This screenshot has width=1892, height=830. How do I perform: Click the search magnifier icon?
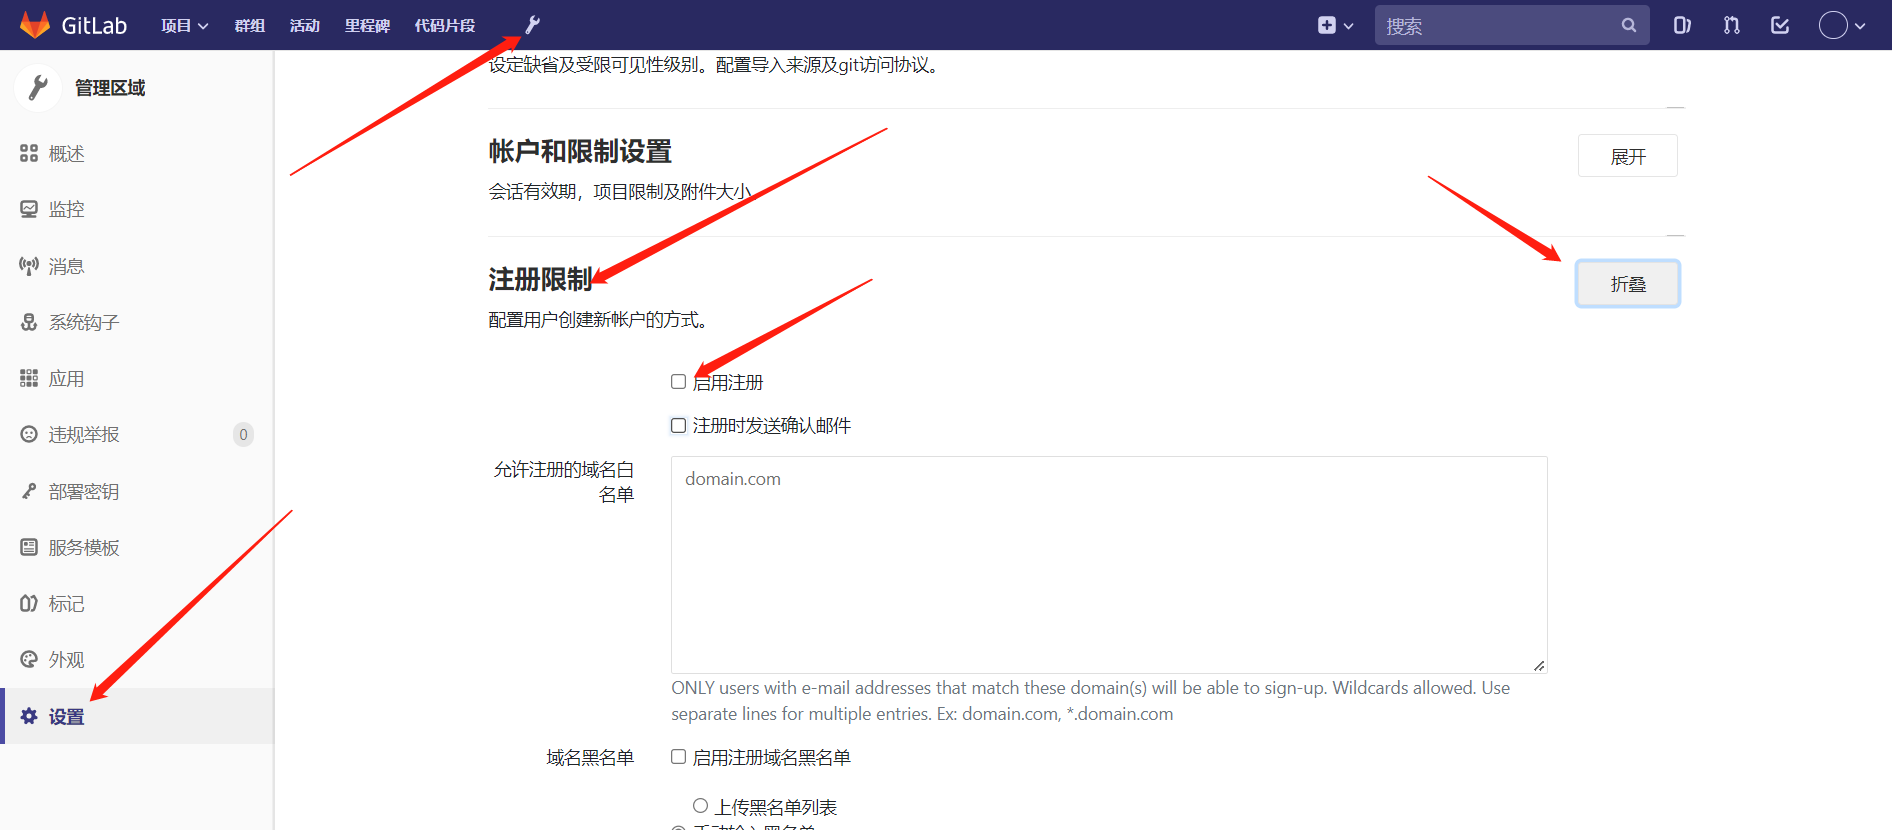[1629, 25]
